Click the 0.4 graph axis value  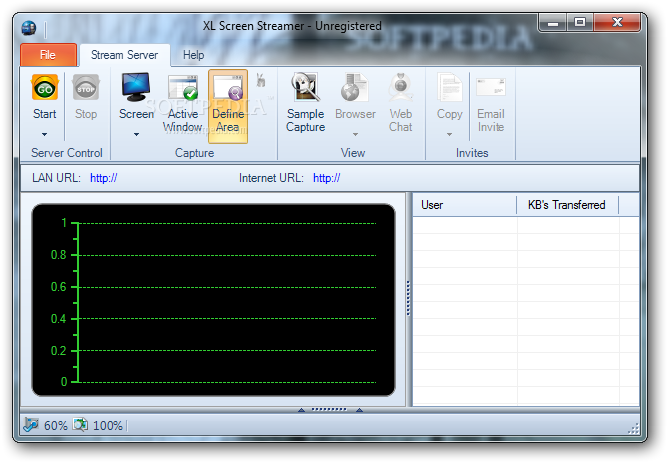click(x=59, y=319)
